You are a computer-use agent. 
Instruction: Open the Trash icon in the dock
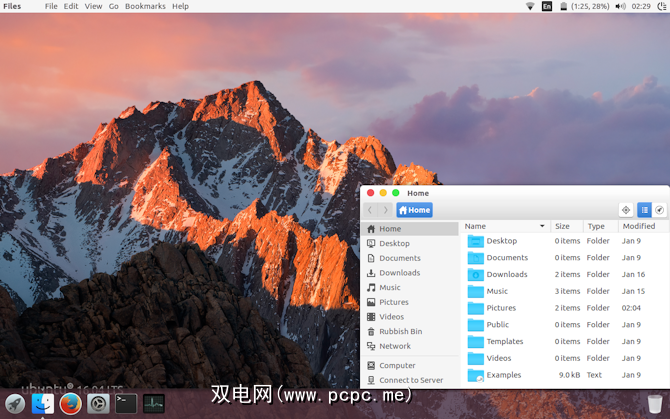(x=655, y=404)
